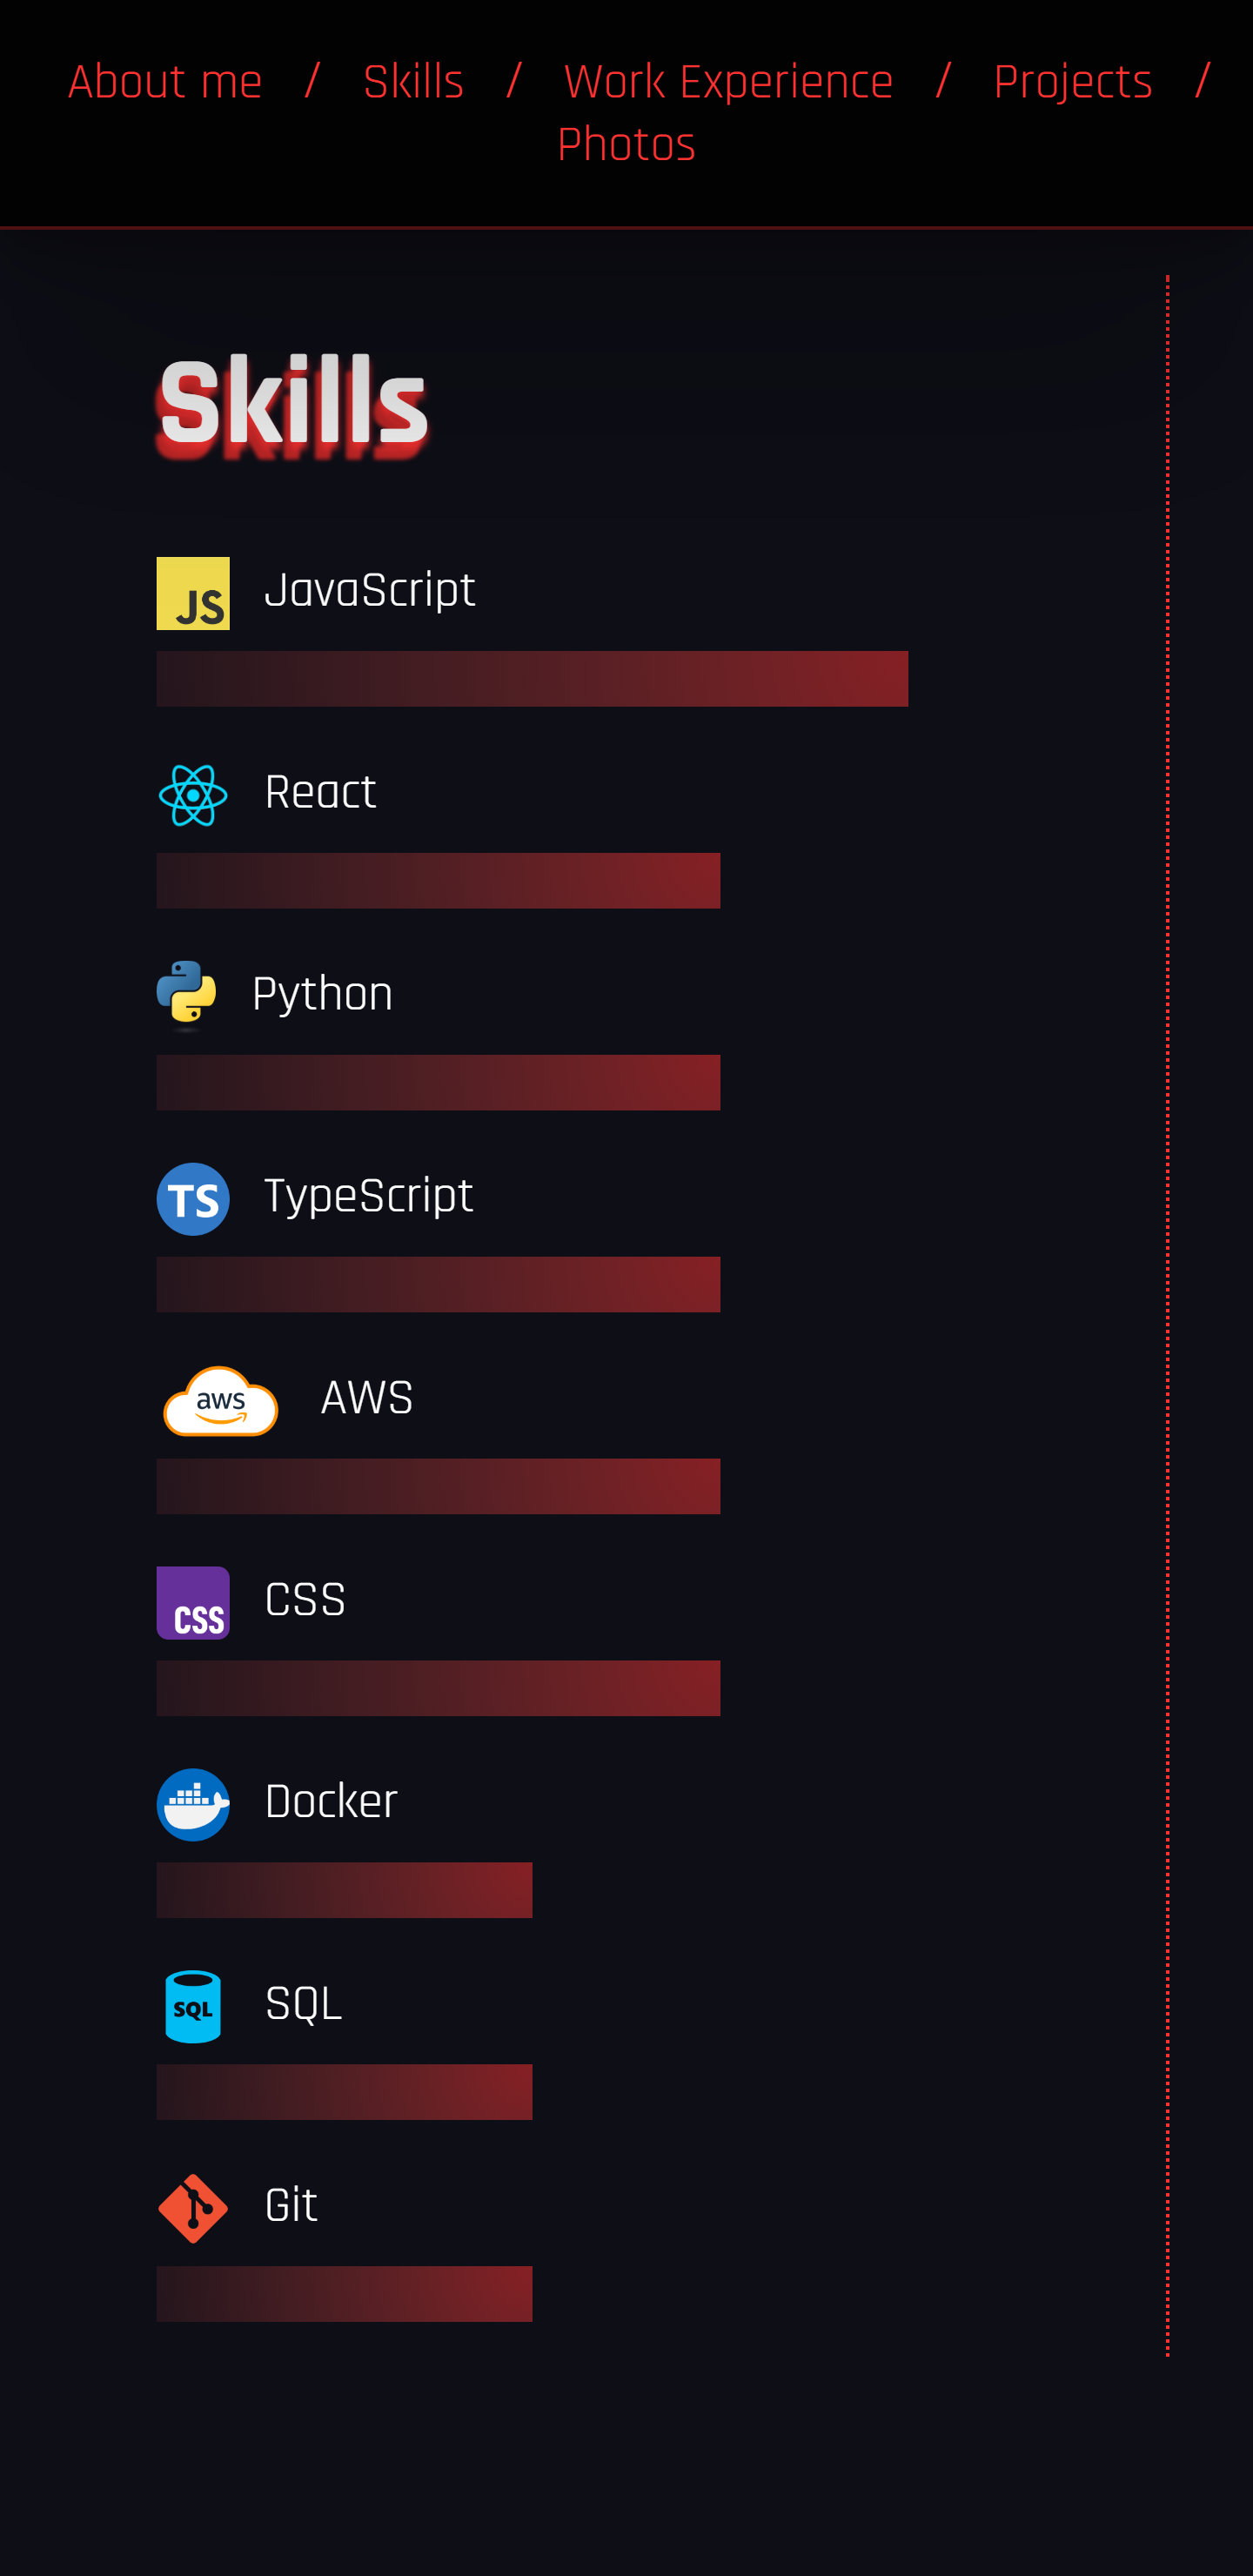Click the SQL database icon
Viewport: 1253px width, 2576px height.
[193, 2006]
